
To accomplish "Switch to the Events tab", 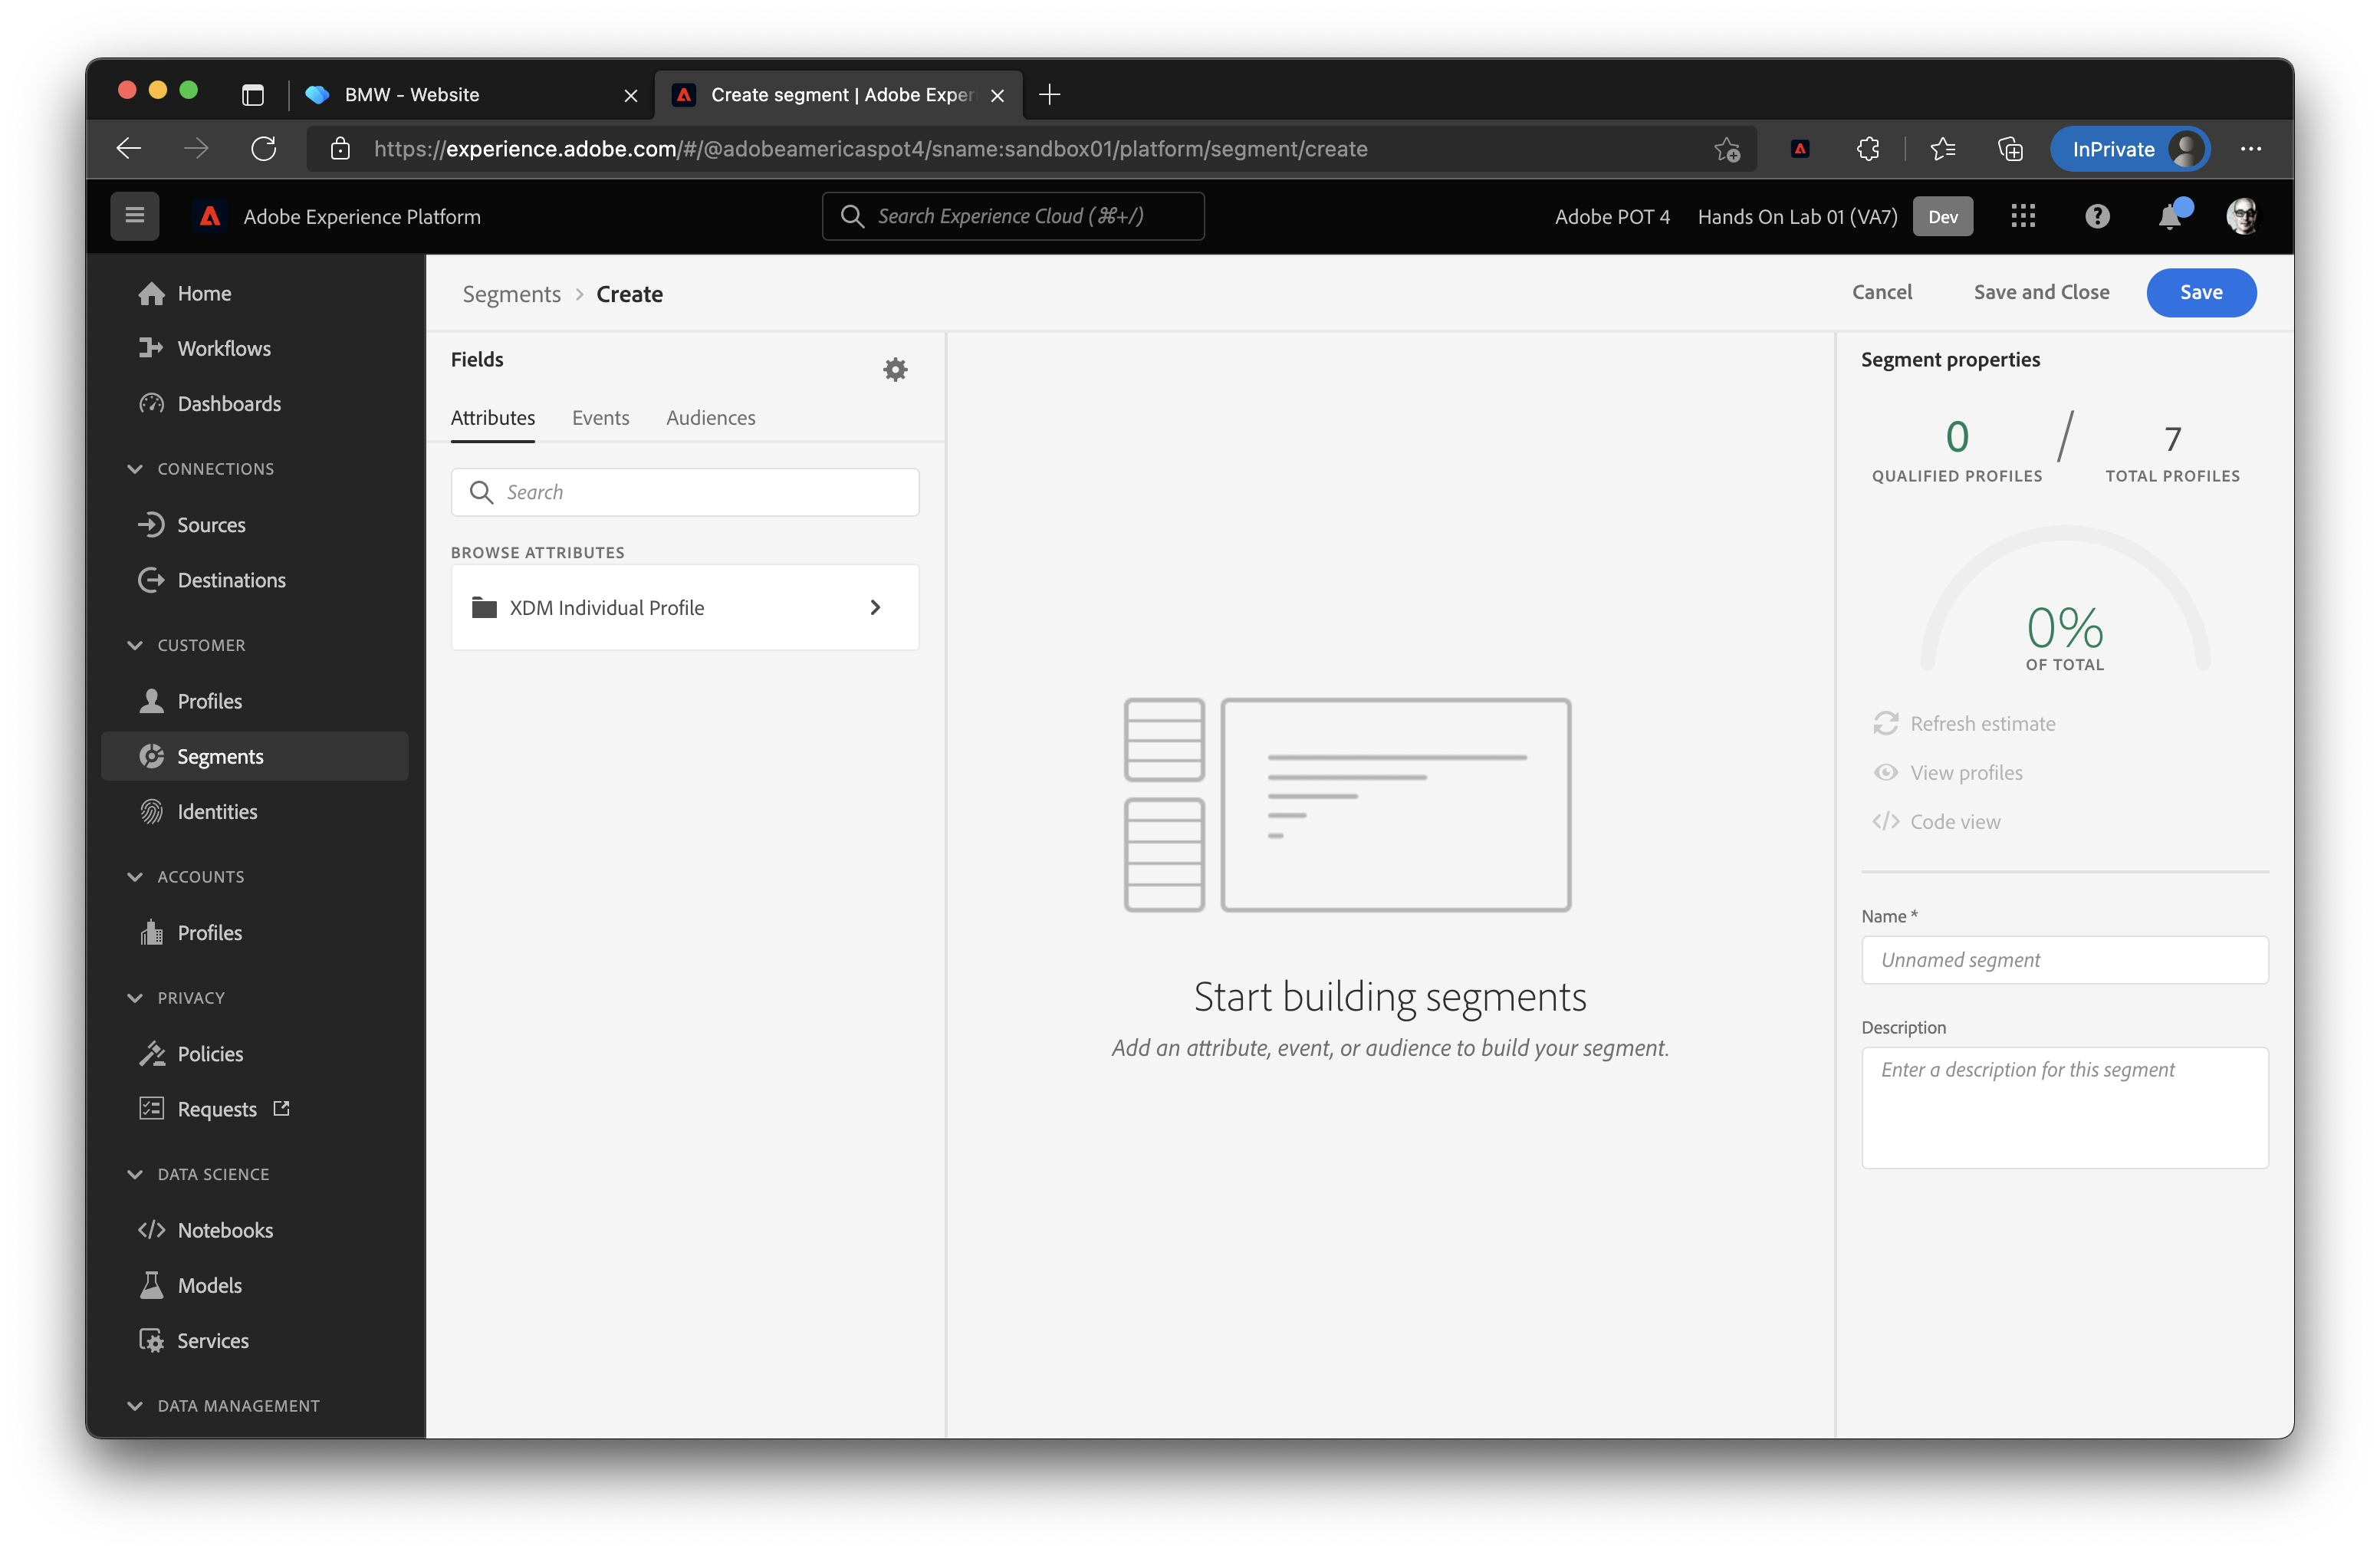I will 600,417.
